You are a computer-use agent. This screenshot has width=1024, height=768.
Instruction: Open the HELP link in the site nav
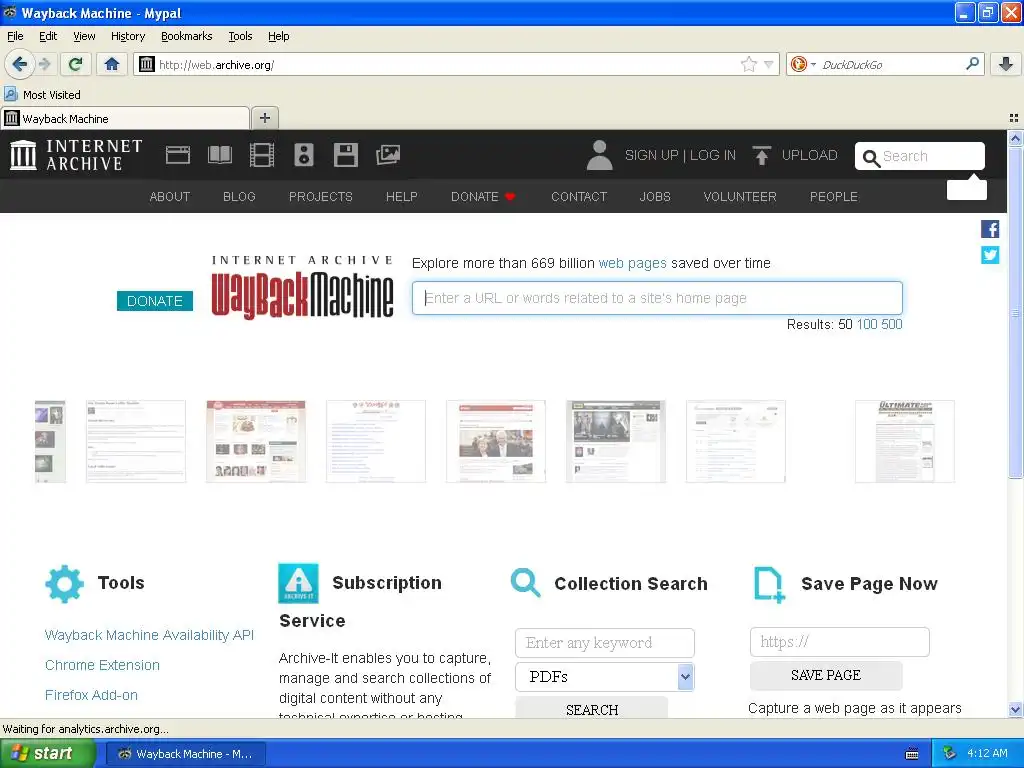(402, 197)
